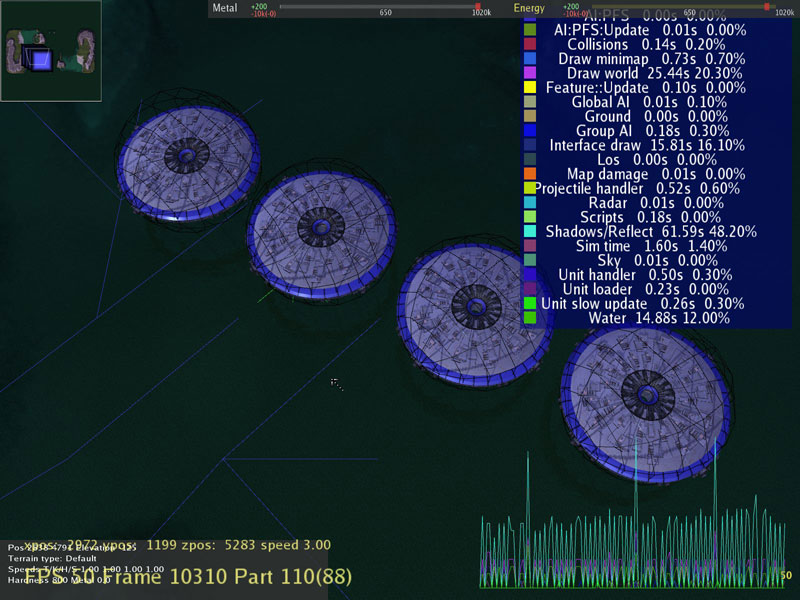Click the Projectile handler yellow-green swatch

530,188
